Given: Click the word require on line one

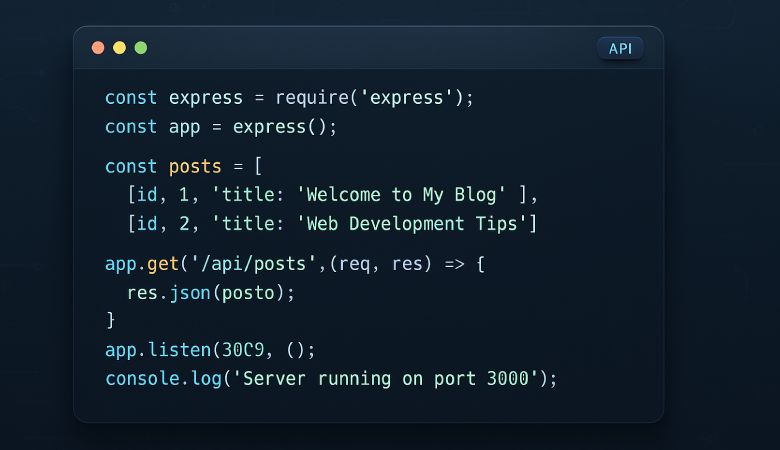Looking at the screenshot, I should (312, 97).
